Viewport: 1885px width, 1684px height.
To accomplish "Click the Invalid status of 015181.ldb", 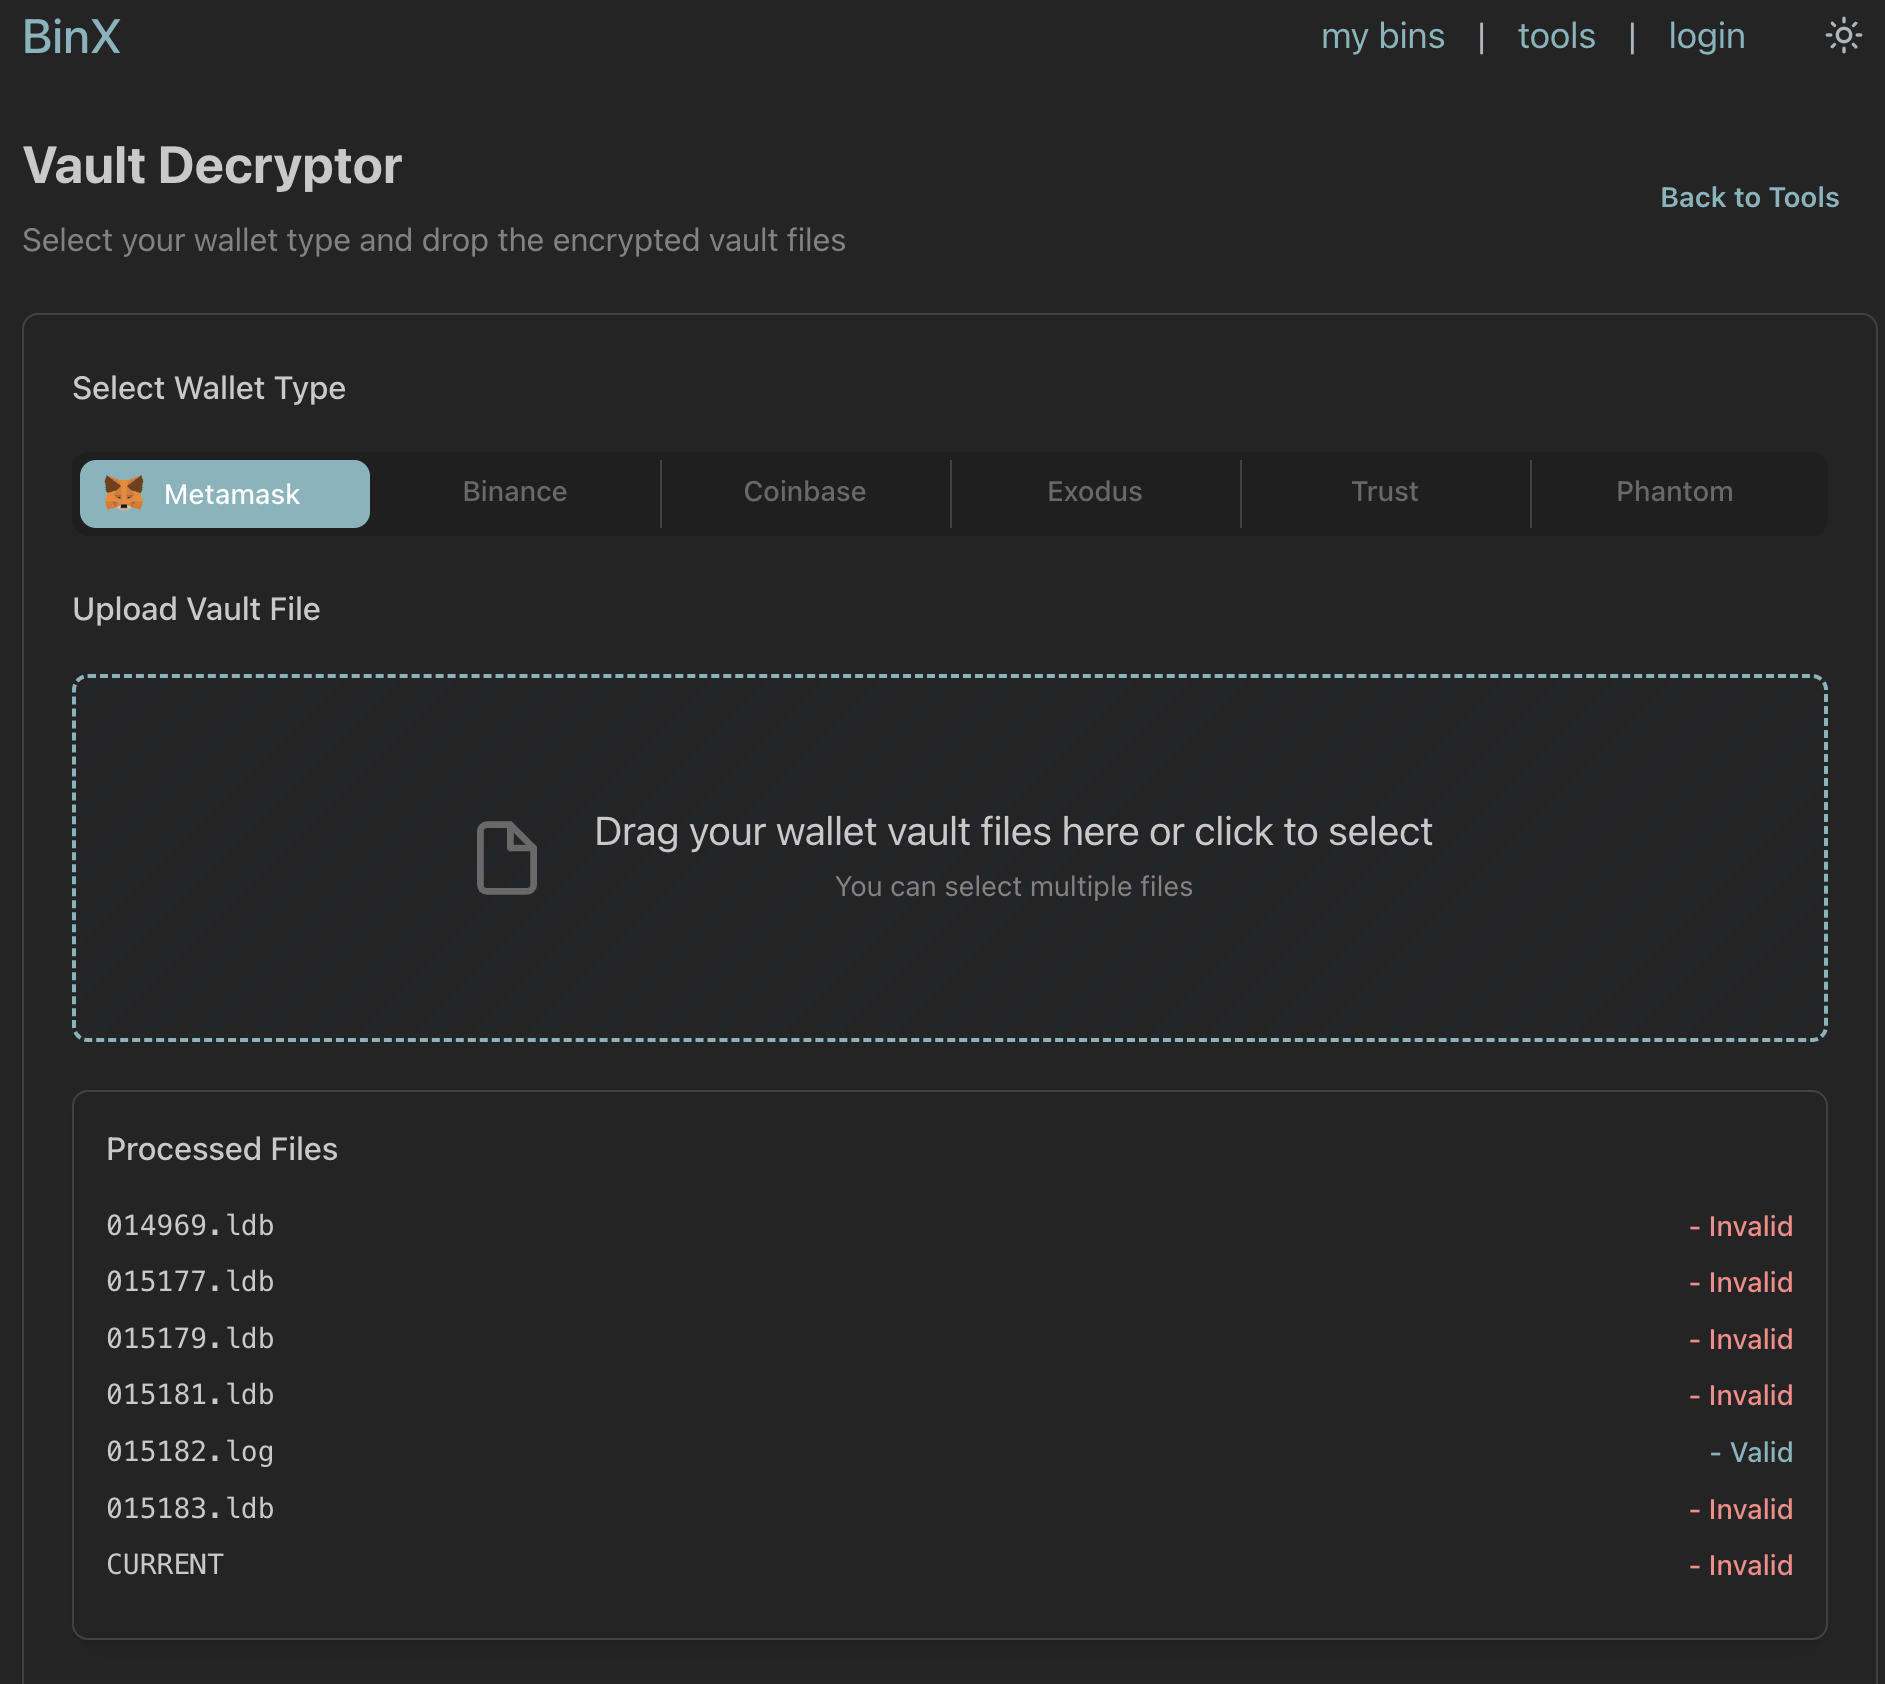I will [x=1741, y=1395].
